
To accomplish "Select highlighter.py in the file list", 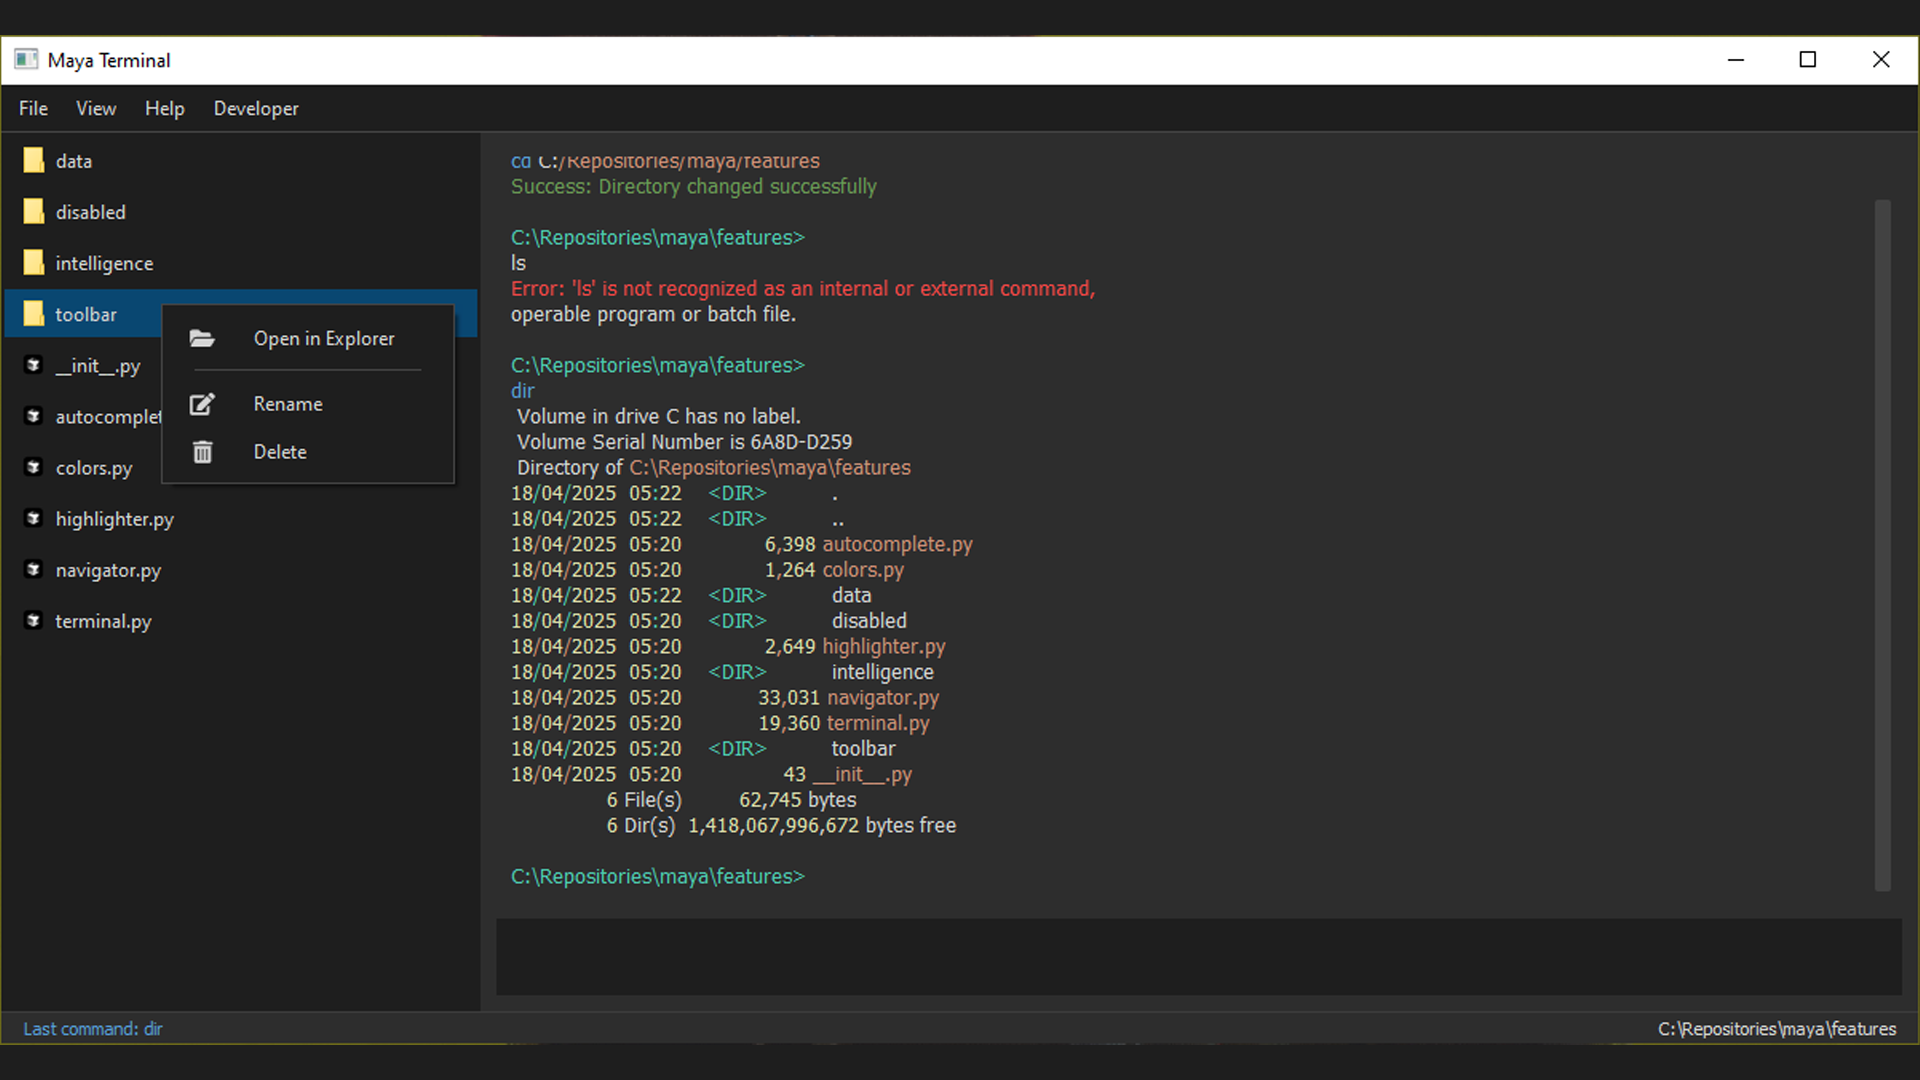I will 115,519.
